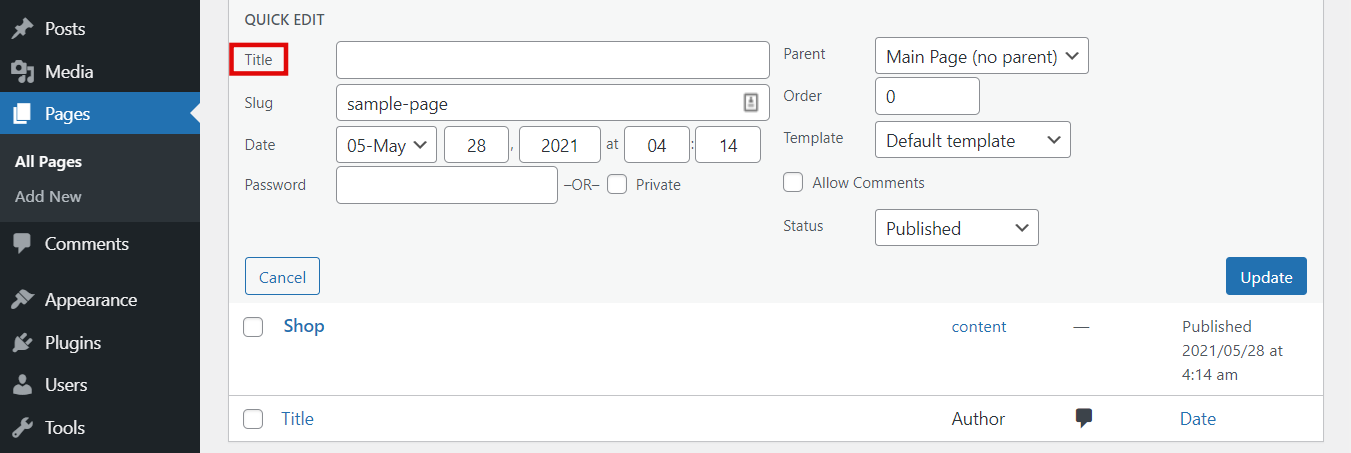Open the Parent page dropdown
This screenshot has height=453, width=1351.
tap(981, 57)
